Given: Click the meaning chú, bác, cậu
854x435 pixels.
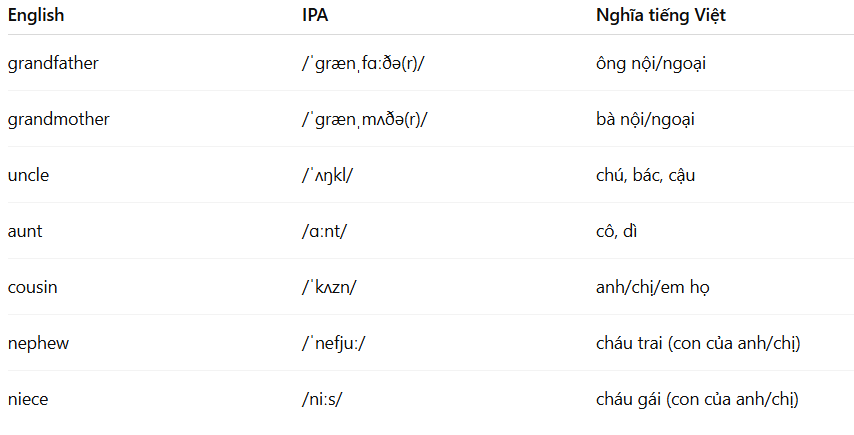Looking at the screenshot, I should point(645,175).
